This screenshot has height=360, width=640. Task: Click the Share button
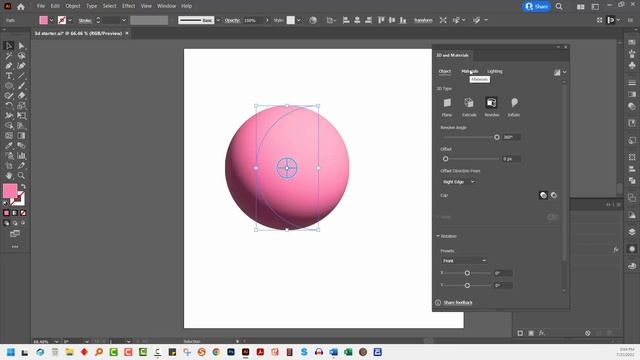pyautogui.click(x=536, y=7)
